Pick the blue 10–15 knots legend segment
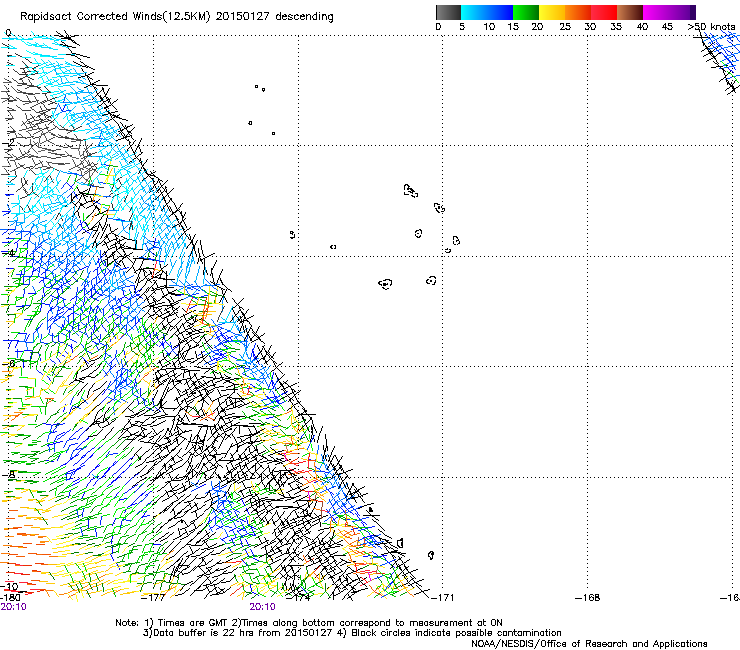Image resolution: width=740 pixels, height=650 pixels. (500, 12)
